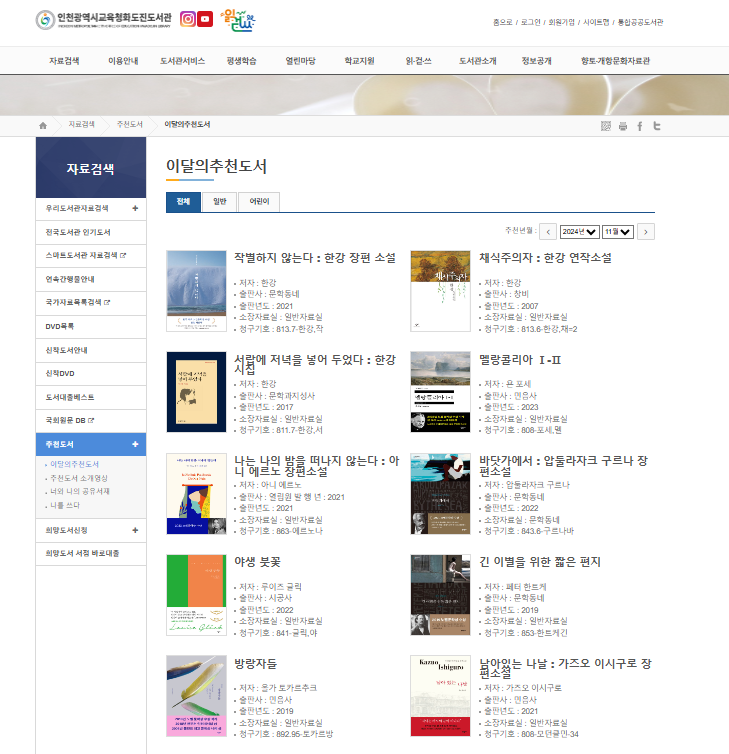
Task: Go to the previous month with the left arrow
Action: point(547,232)
